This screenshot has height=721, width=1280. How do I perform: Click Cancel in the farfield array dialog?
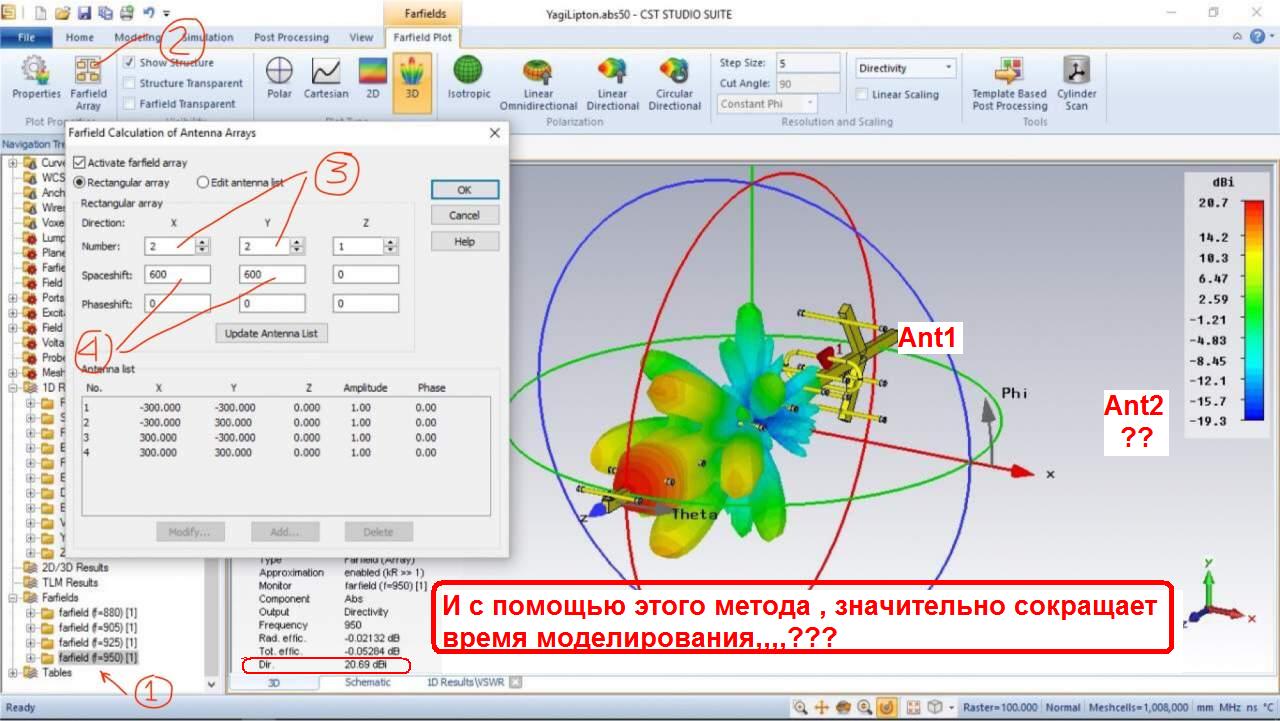click(x=464, y=215)
